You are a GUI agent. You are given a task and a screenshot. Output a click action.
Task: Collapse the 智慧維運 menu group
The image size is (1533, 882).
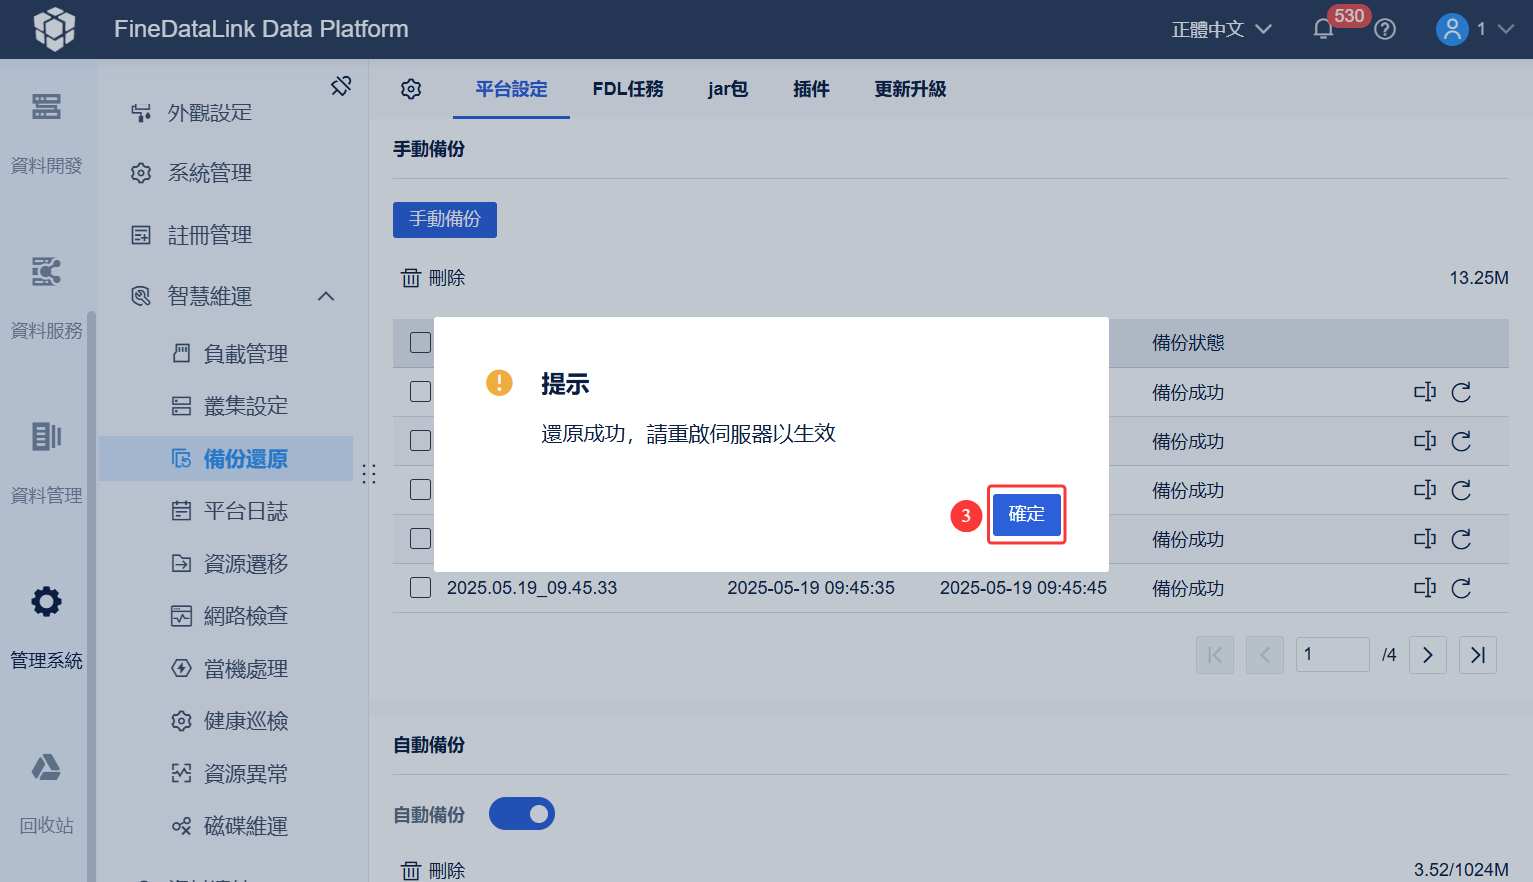(326, 296)
